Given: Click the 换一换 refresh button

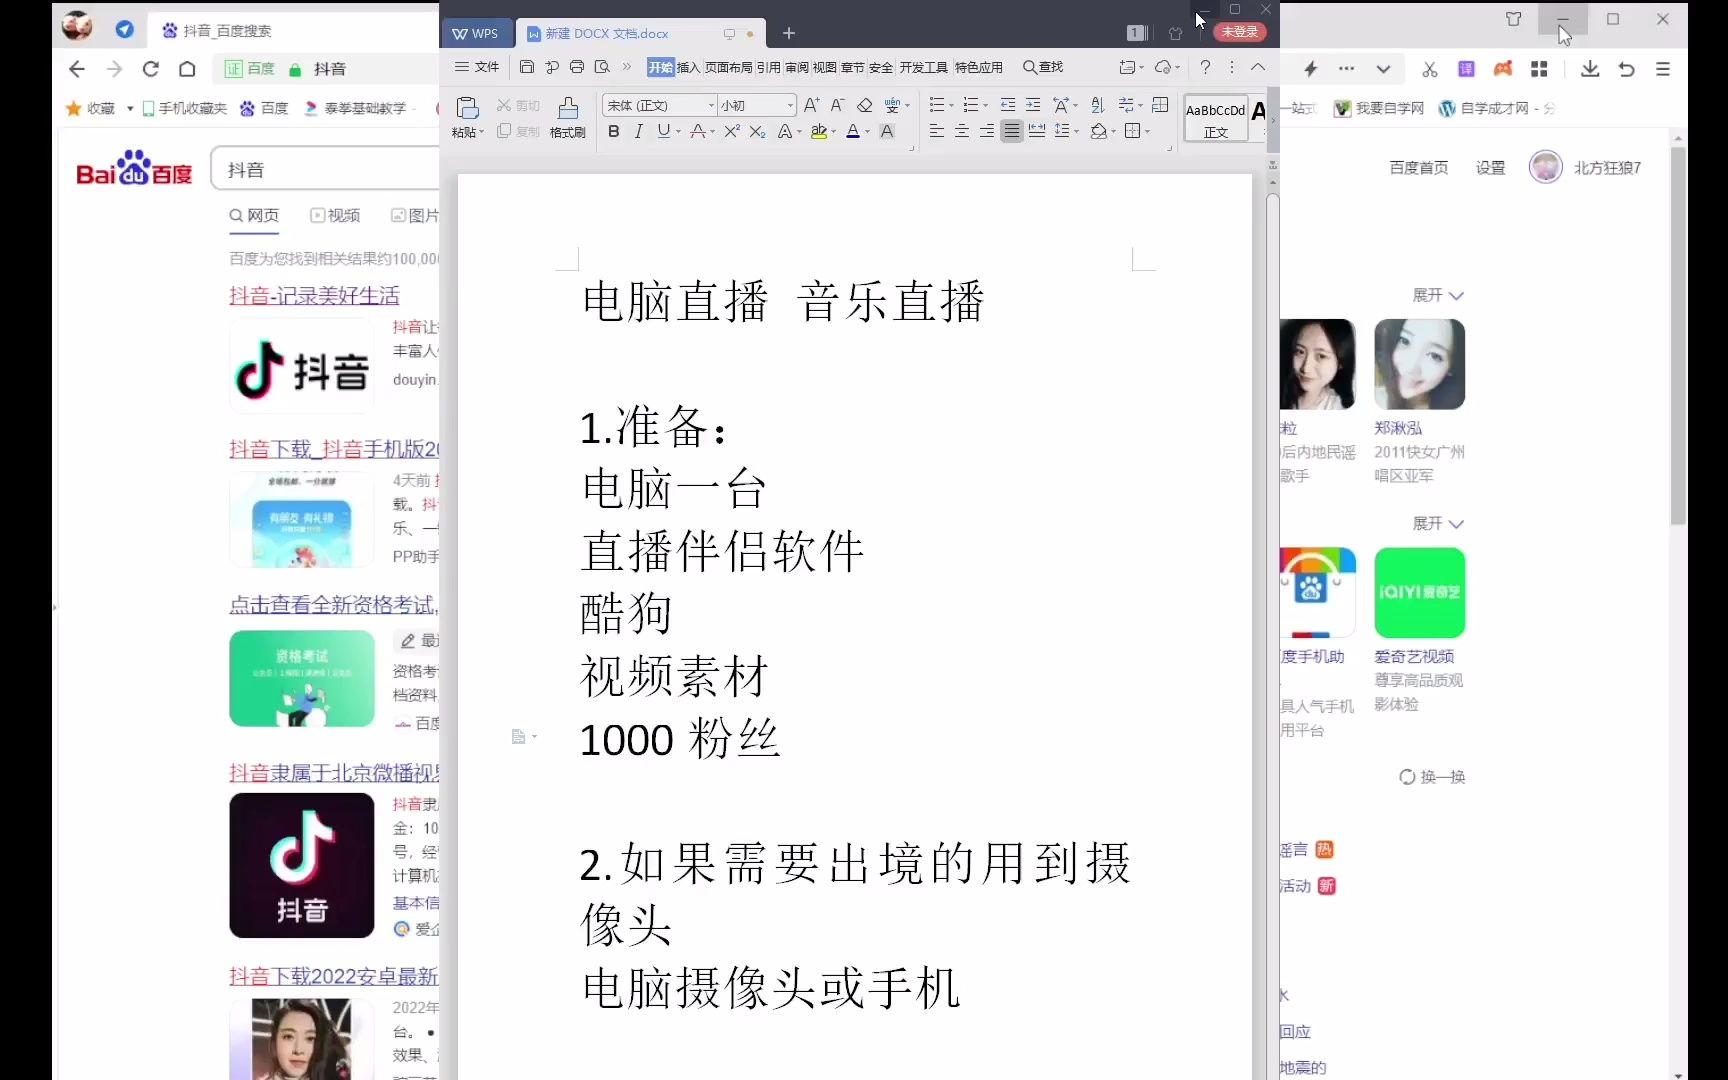Looking at the screenshot, I should (x=1433, y=777).
